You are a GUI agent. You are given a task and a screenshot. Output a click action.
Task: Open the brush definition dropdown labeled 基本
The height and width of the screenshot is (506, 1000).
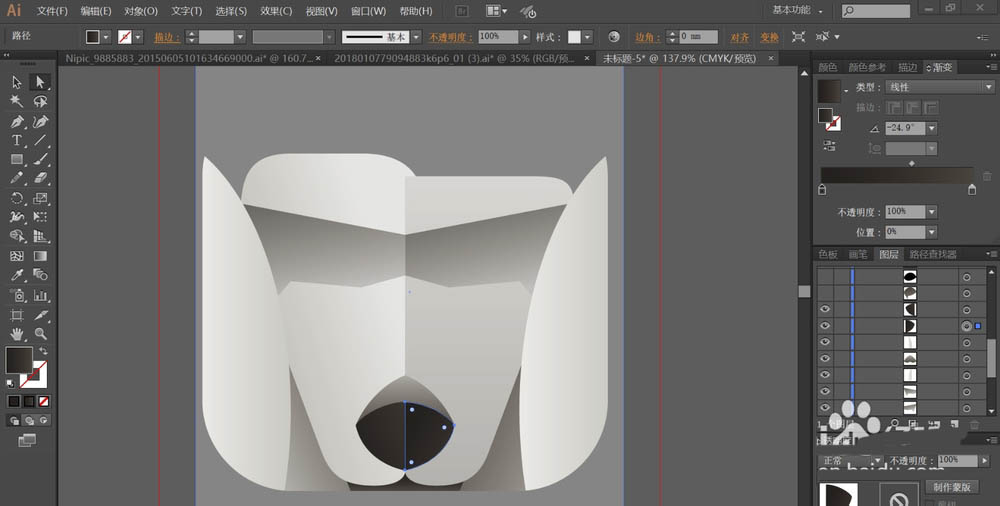(416, 37)
